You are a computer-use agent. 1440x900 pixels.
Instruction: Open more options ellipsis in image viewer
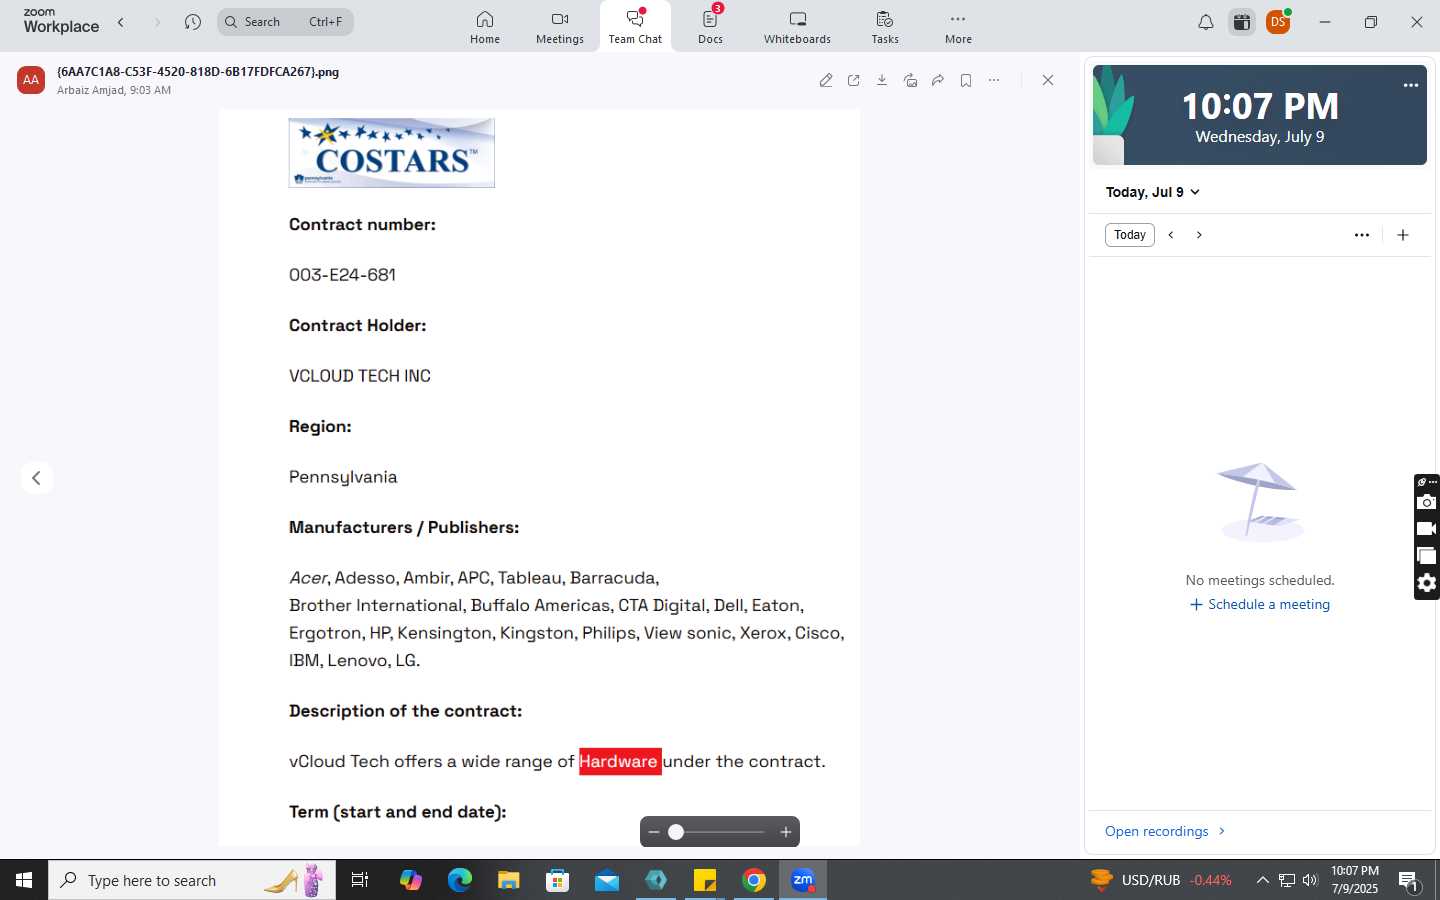[994, 80]
